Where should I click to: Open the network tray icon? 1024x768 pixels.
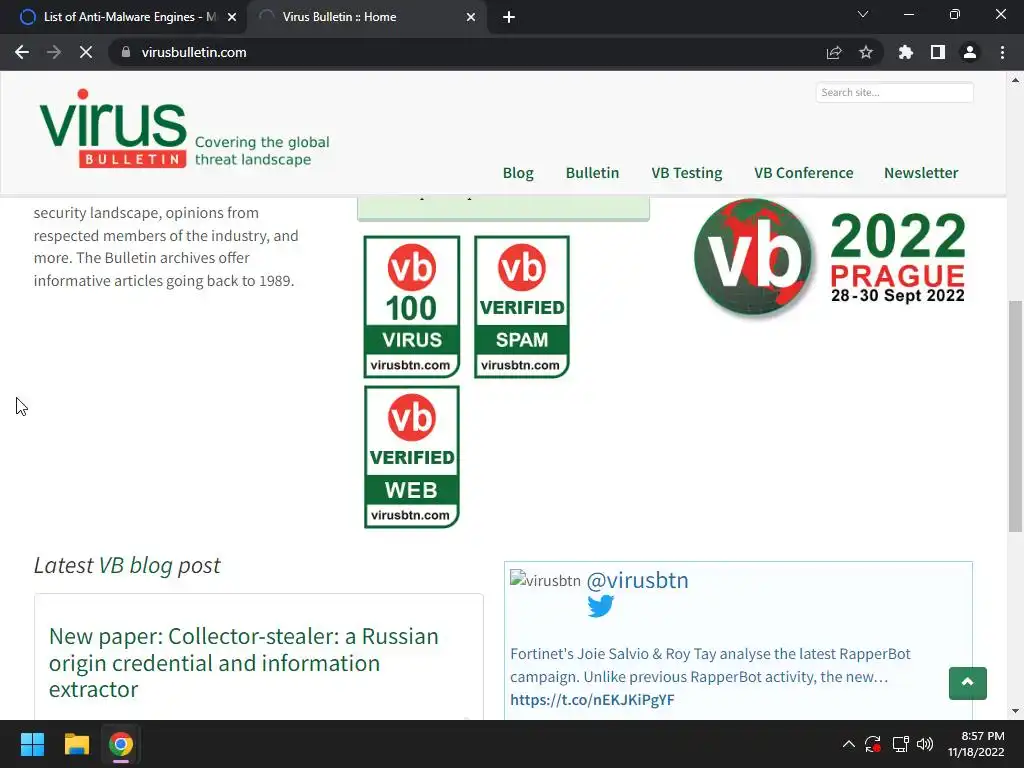coord(901,744)
